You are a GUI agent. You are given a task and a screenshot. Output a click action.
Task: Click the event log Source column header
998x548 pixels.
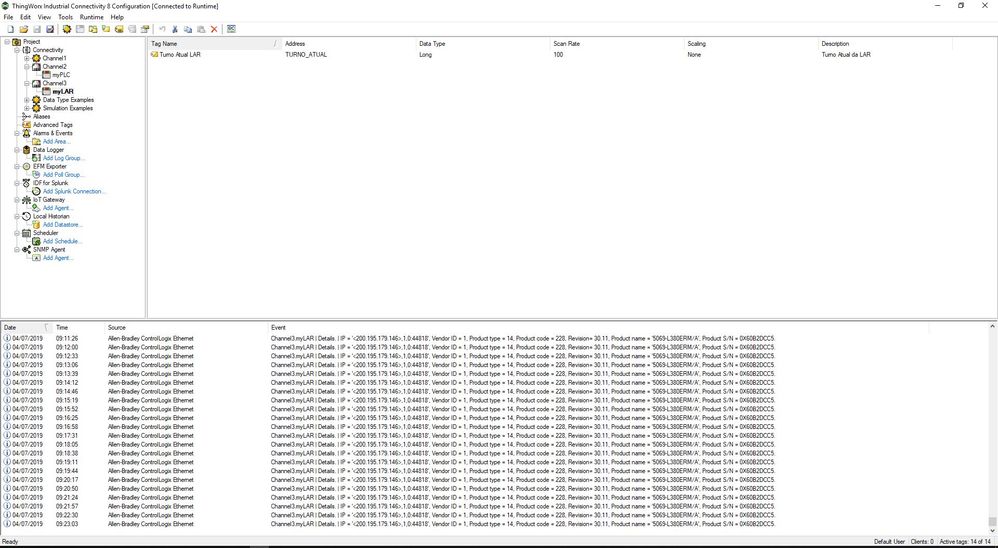point(186,327)
